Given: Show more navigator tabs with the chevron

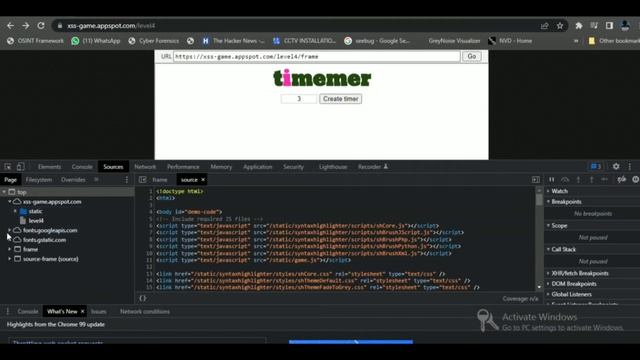Looking at the screenshot, I should [96, 180].
